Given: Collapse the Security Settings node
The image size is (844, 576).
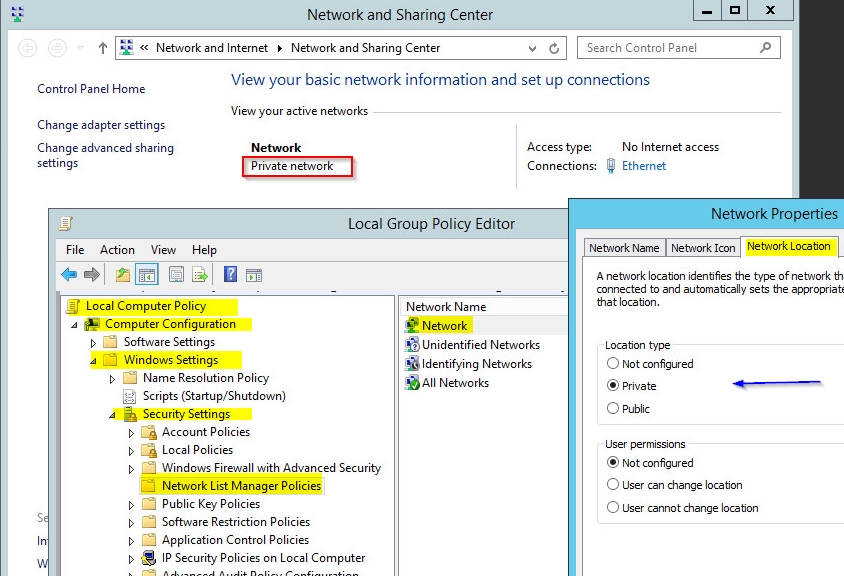Looking at the screenshot, I should point(112,415).
